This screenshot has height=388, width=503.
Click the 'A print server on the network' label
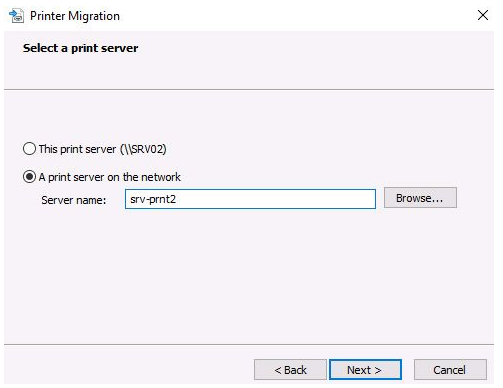[x=110, y=177]
